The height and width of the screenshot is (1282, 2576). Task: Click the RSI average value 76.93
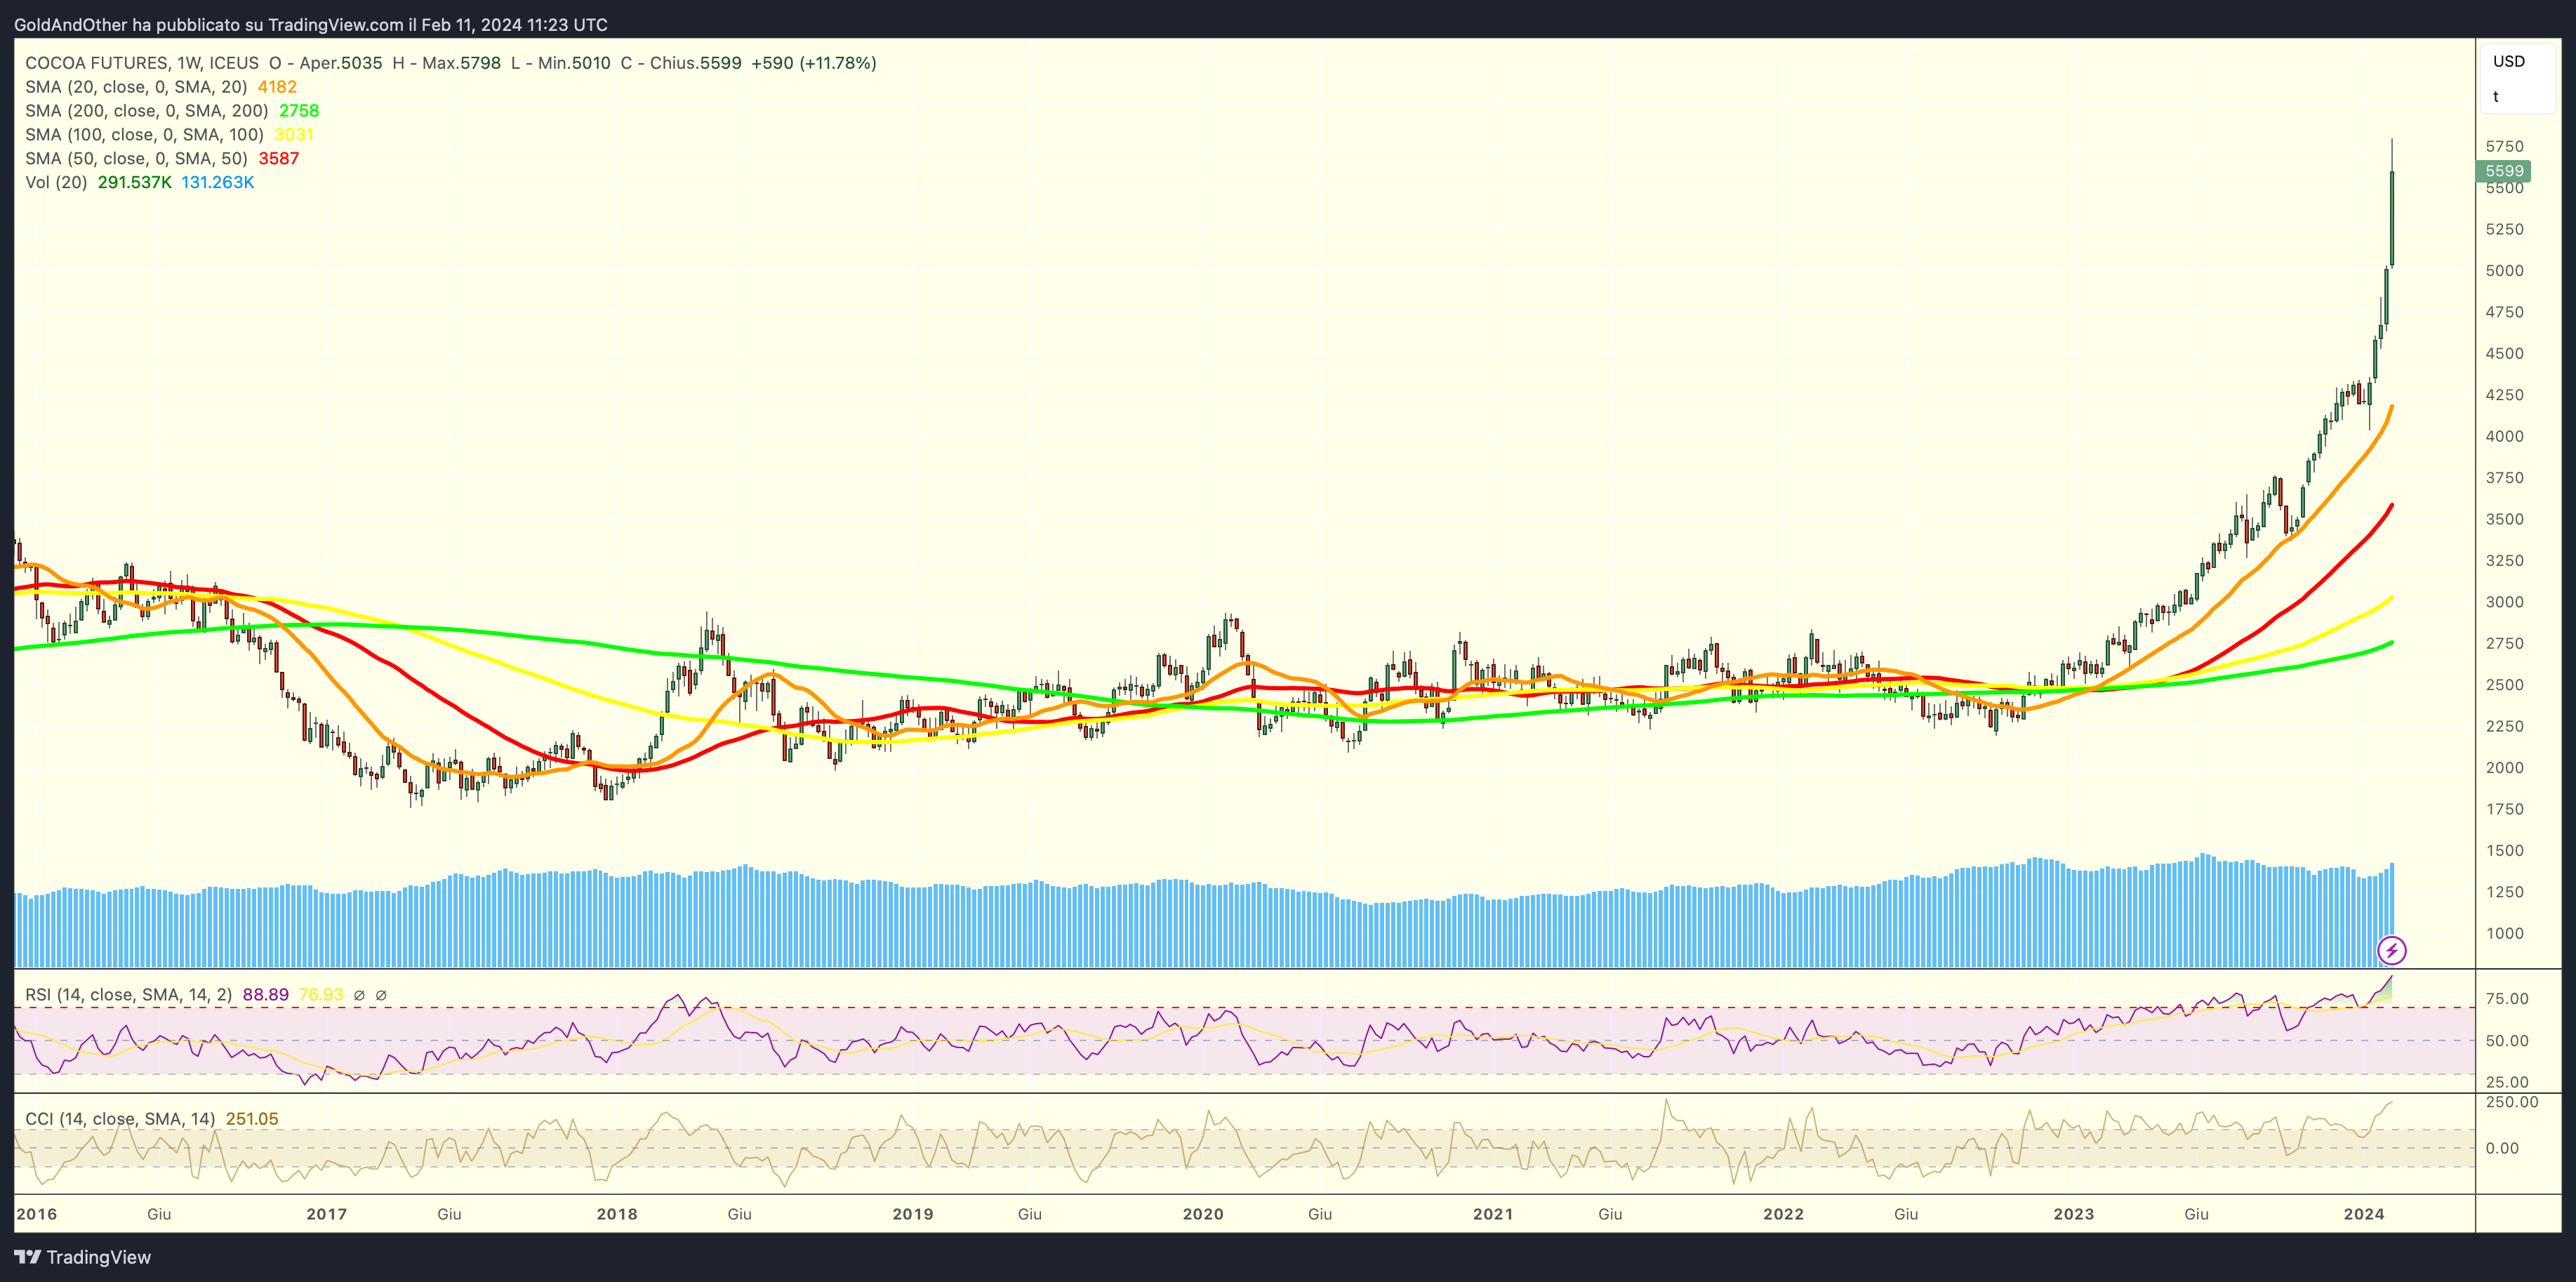(x=321, y=995)
